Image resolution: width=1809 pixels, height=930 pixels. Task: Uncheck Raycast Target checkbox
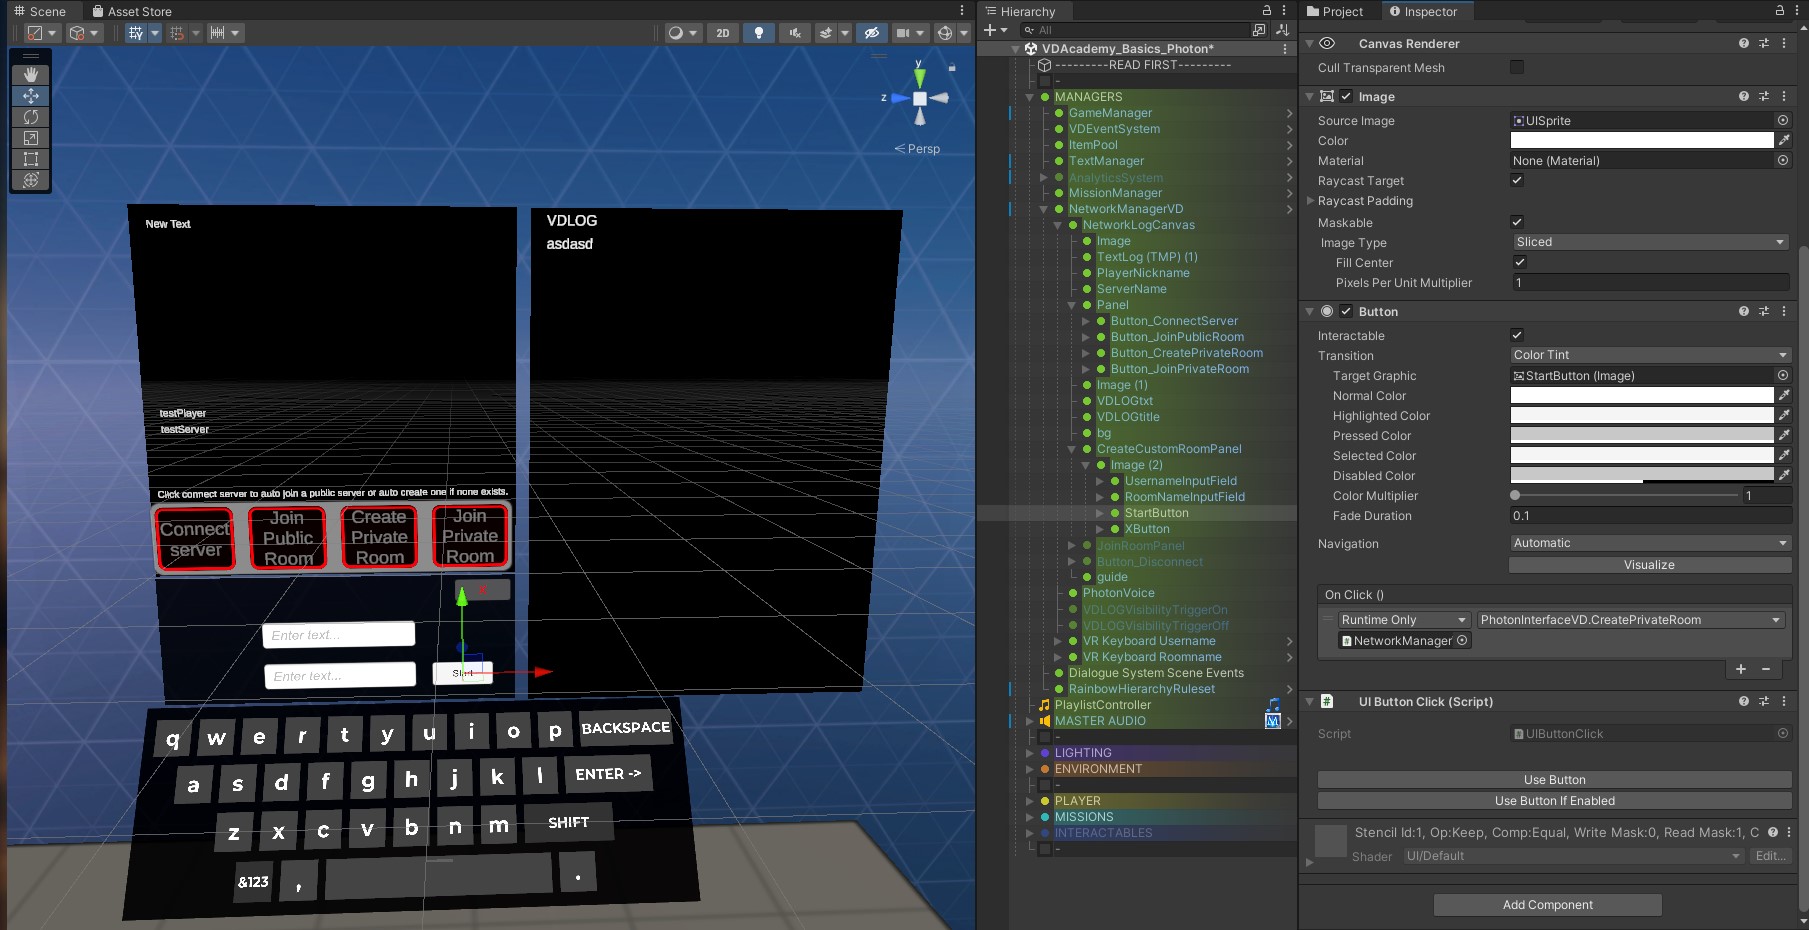tap(1517, 181)
